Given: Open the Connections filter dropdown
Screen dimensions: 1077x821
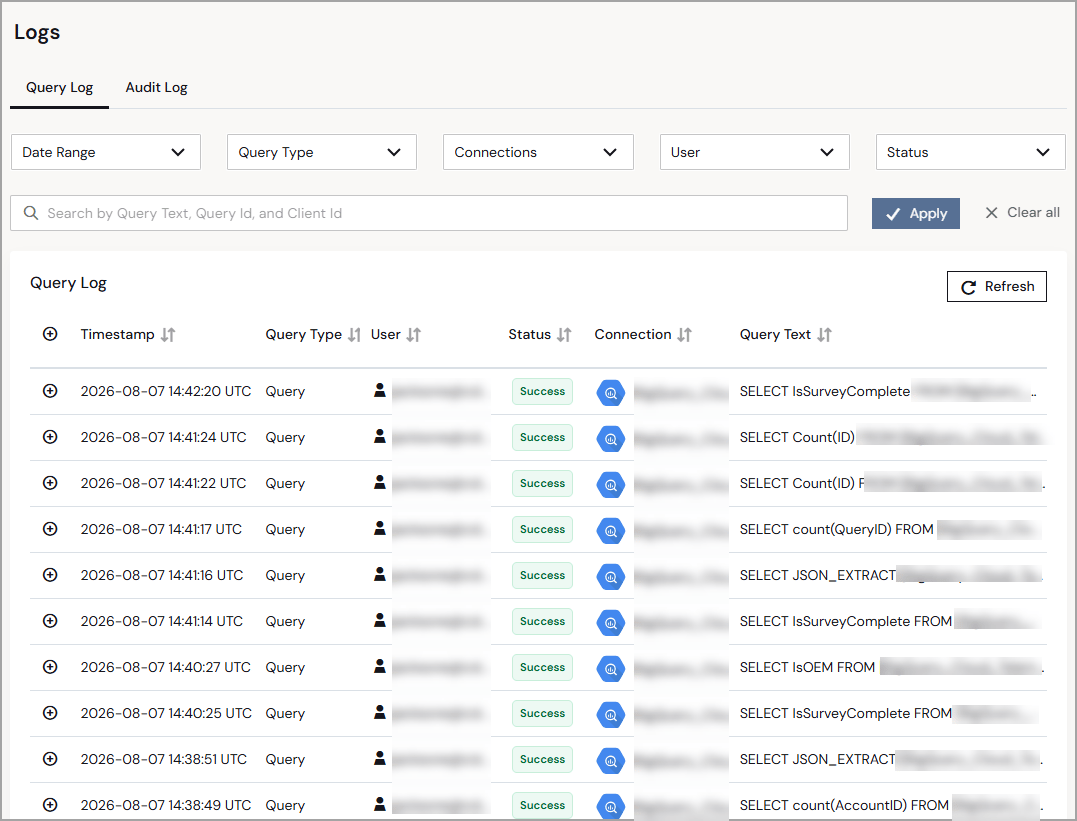Looking at the screenshot, I should 538,152.
